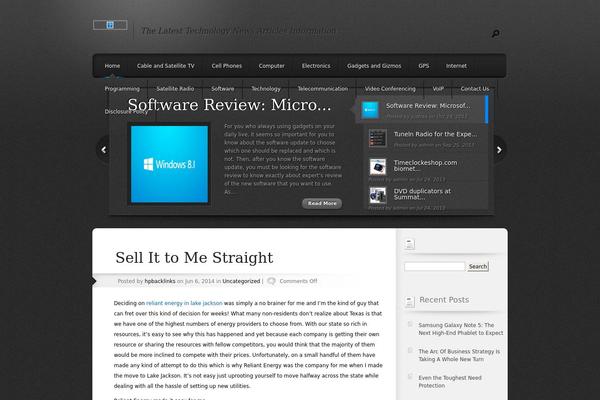Image resolution: width=600 pixels, height=400 pixels.
Task: Follow reliant energy in lake jackson link
Action: (x=184, y=303)
